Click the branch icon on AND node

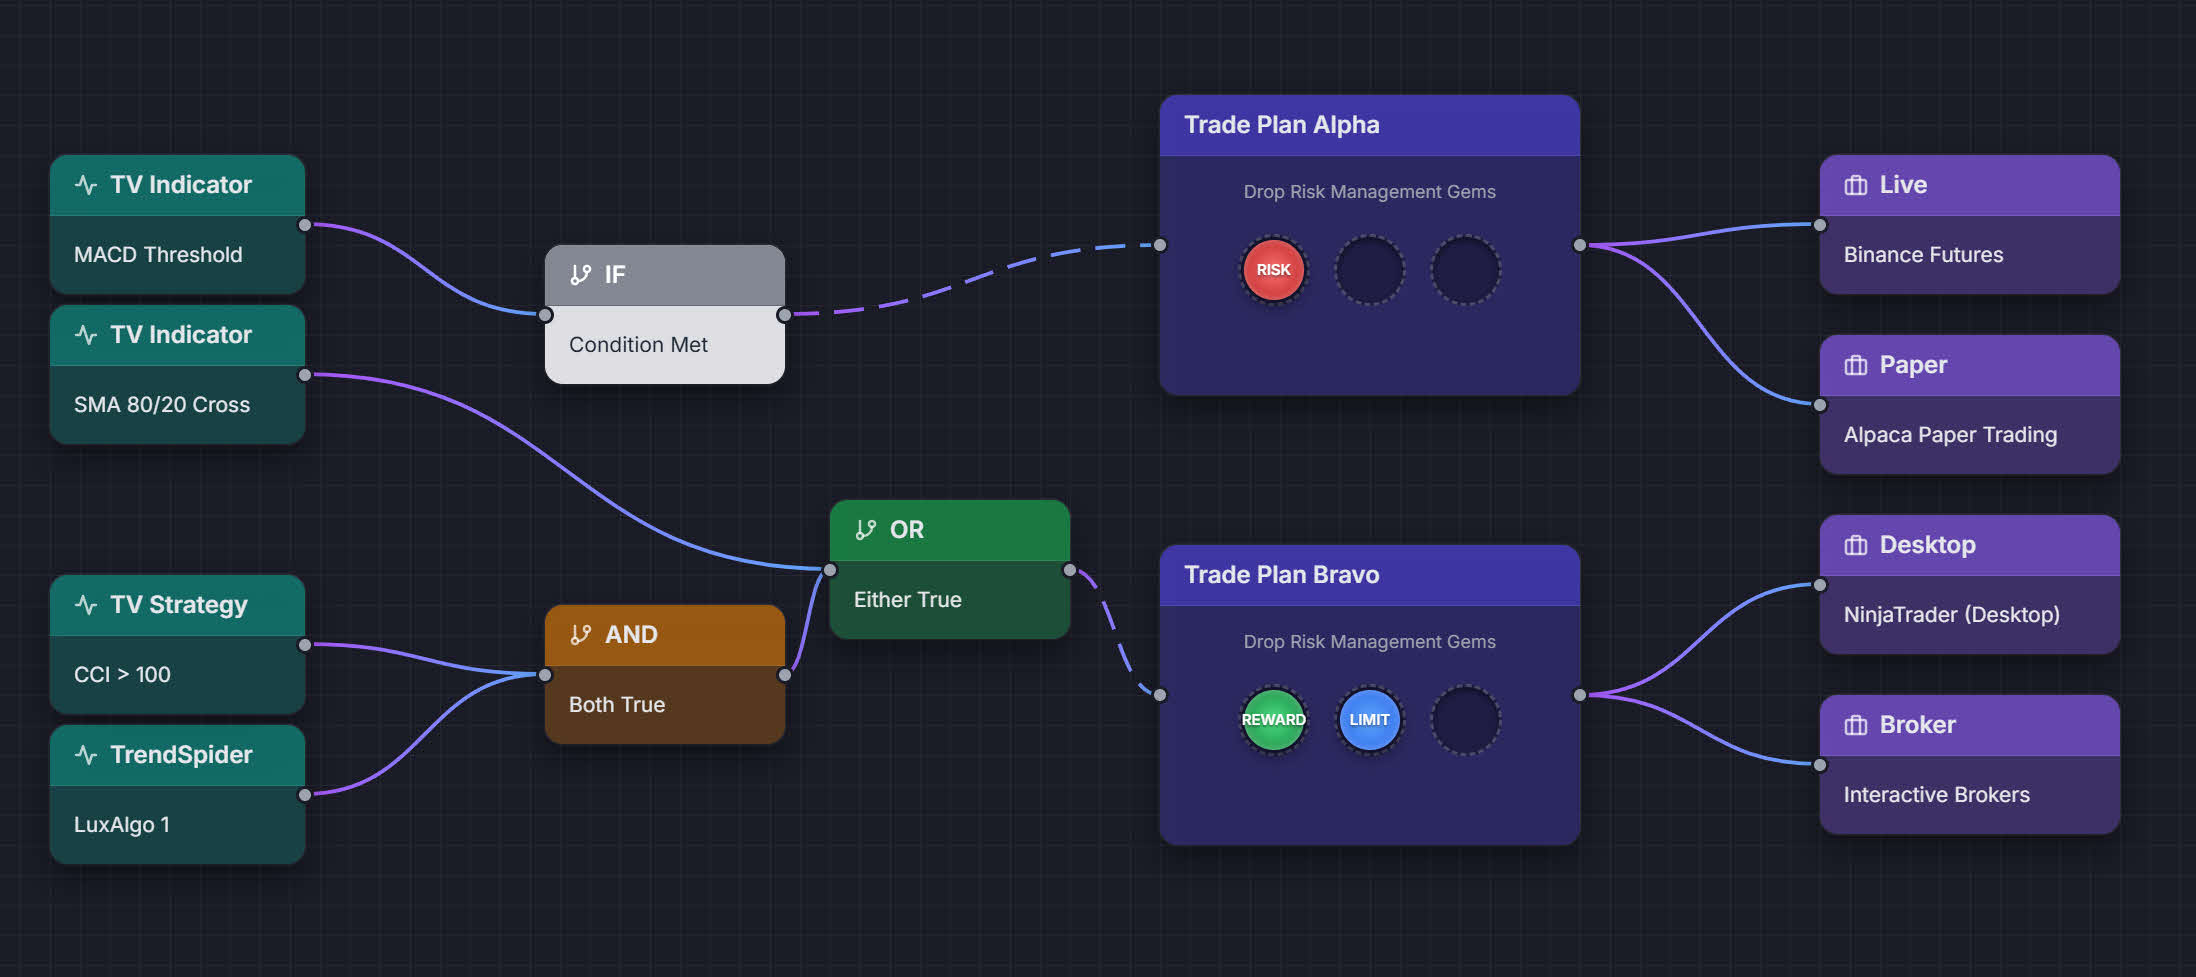pyautogui.click(x=581, y=635)
